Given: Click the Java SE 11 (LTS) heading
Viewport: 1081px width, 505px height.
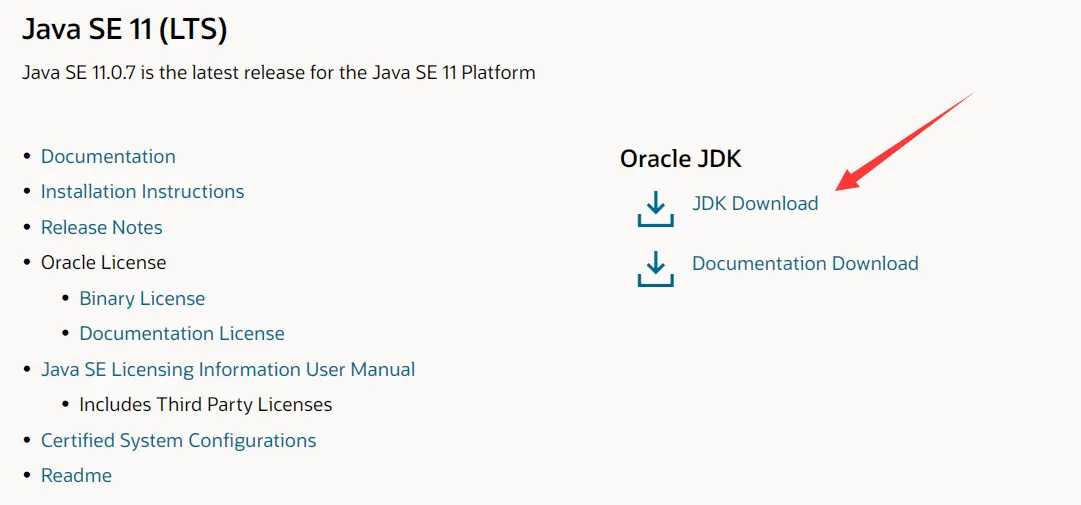Looking at the screenshot, I should pyautogui.click(x=125, y=30).
